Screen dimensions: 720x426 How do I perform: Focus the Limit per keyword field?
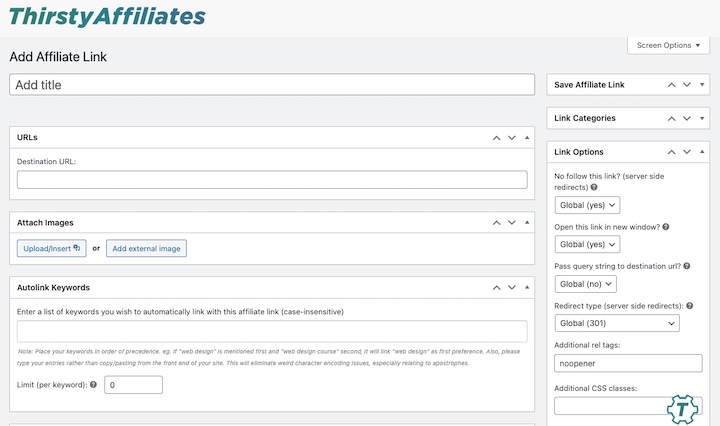[x=133, y=385]
